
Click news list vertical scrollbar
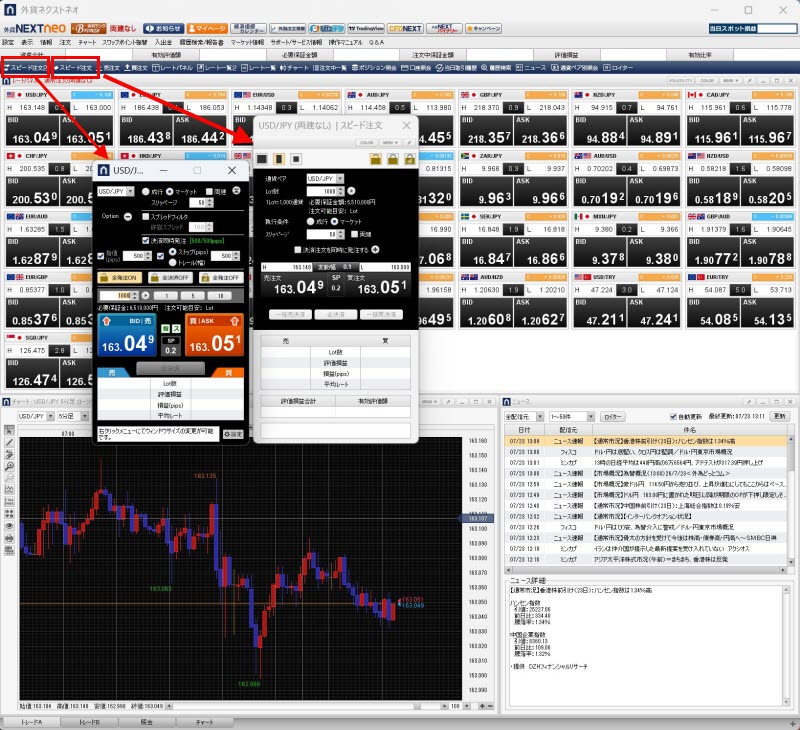[791, 500]
